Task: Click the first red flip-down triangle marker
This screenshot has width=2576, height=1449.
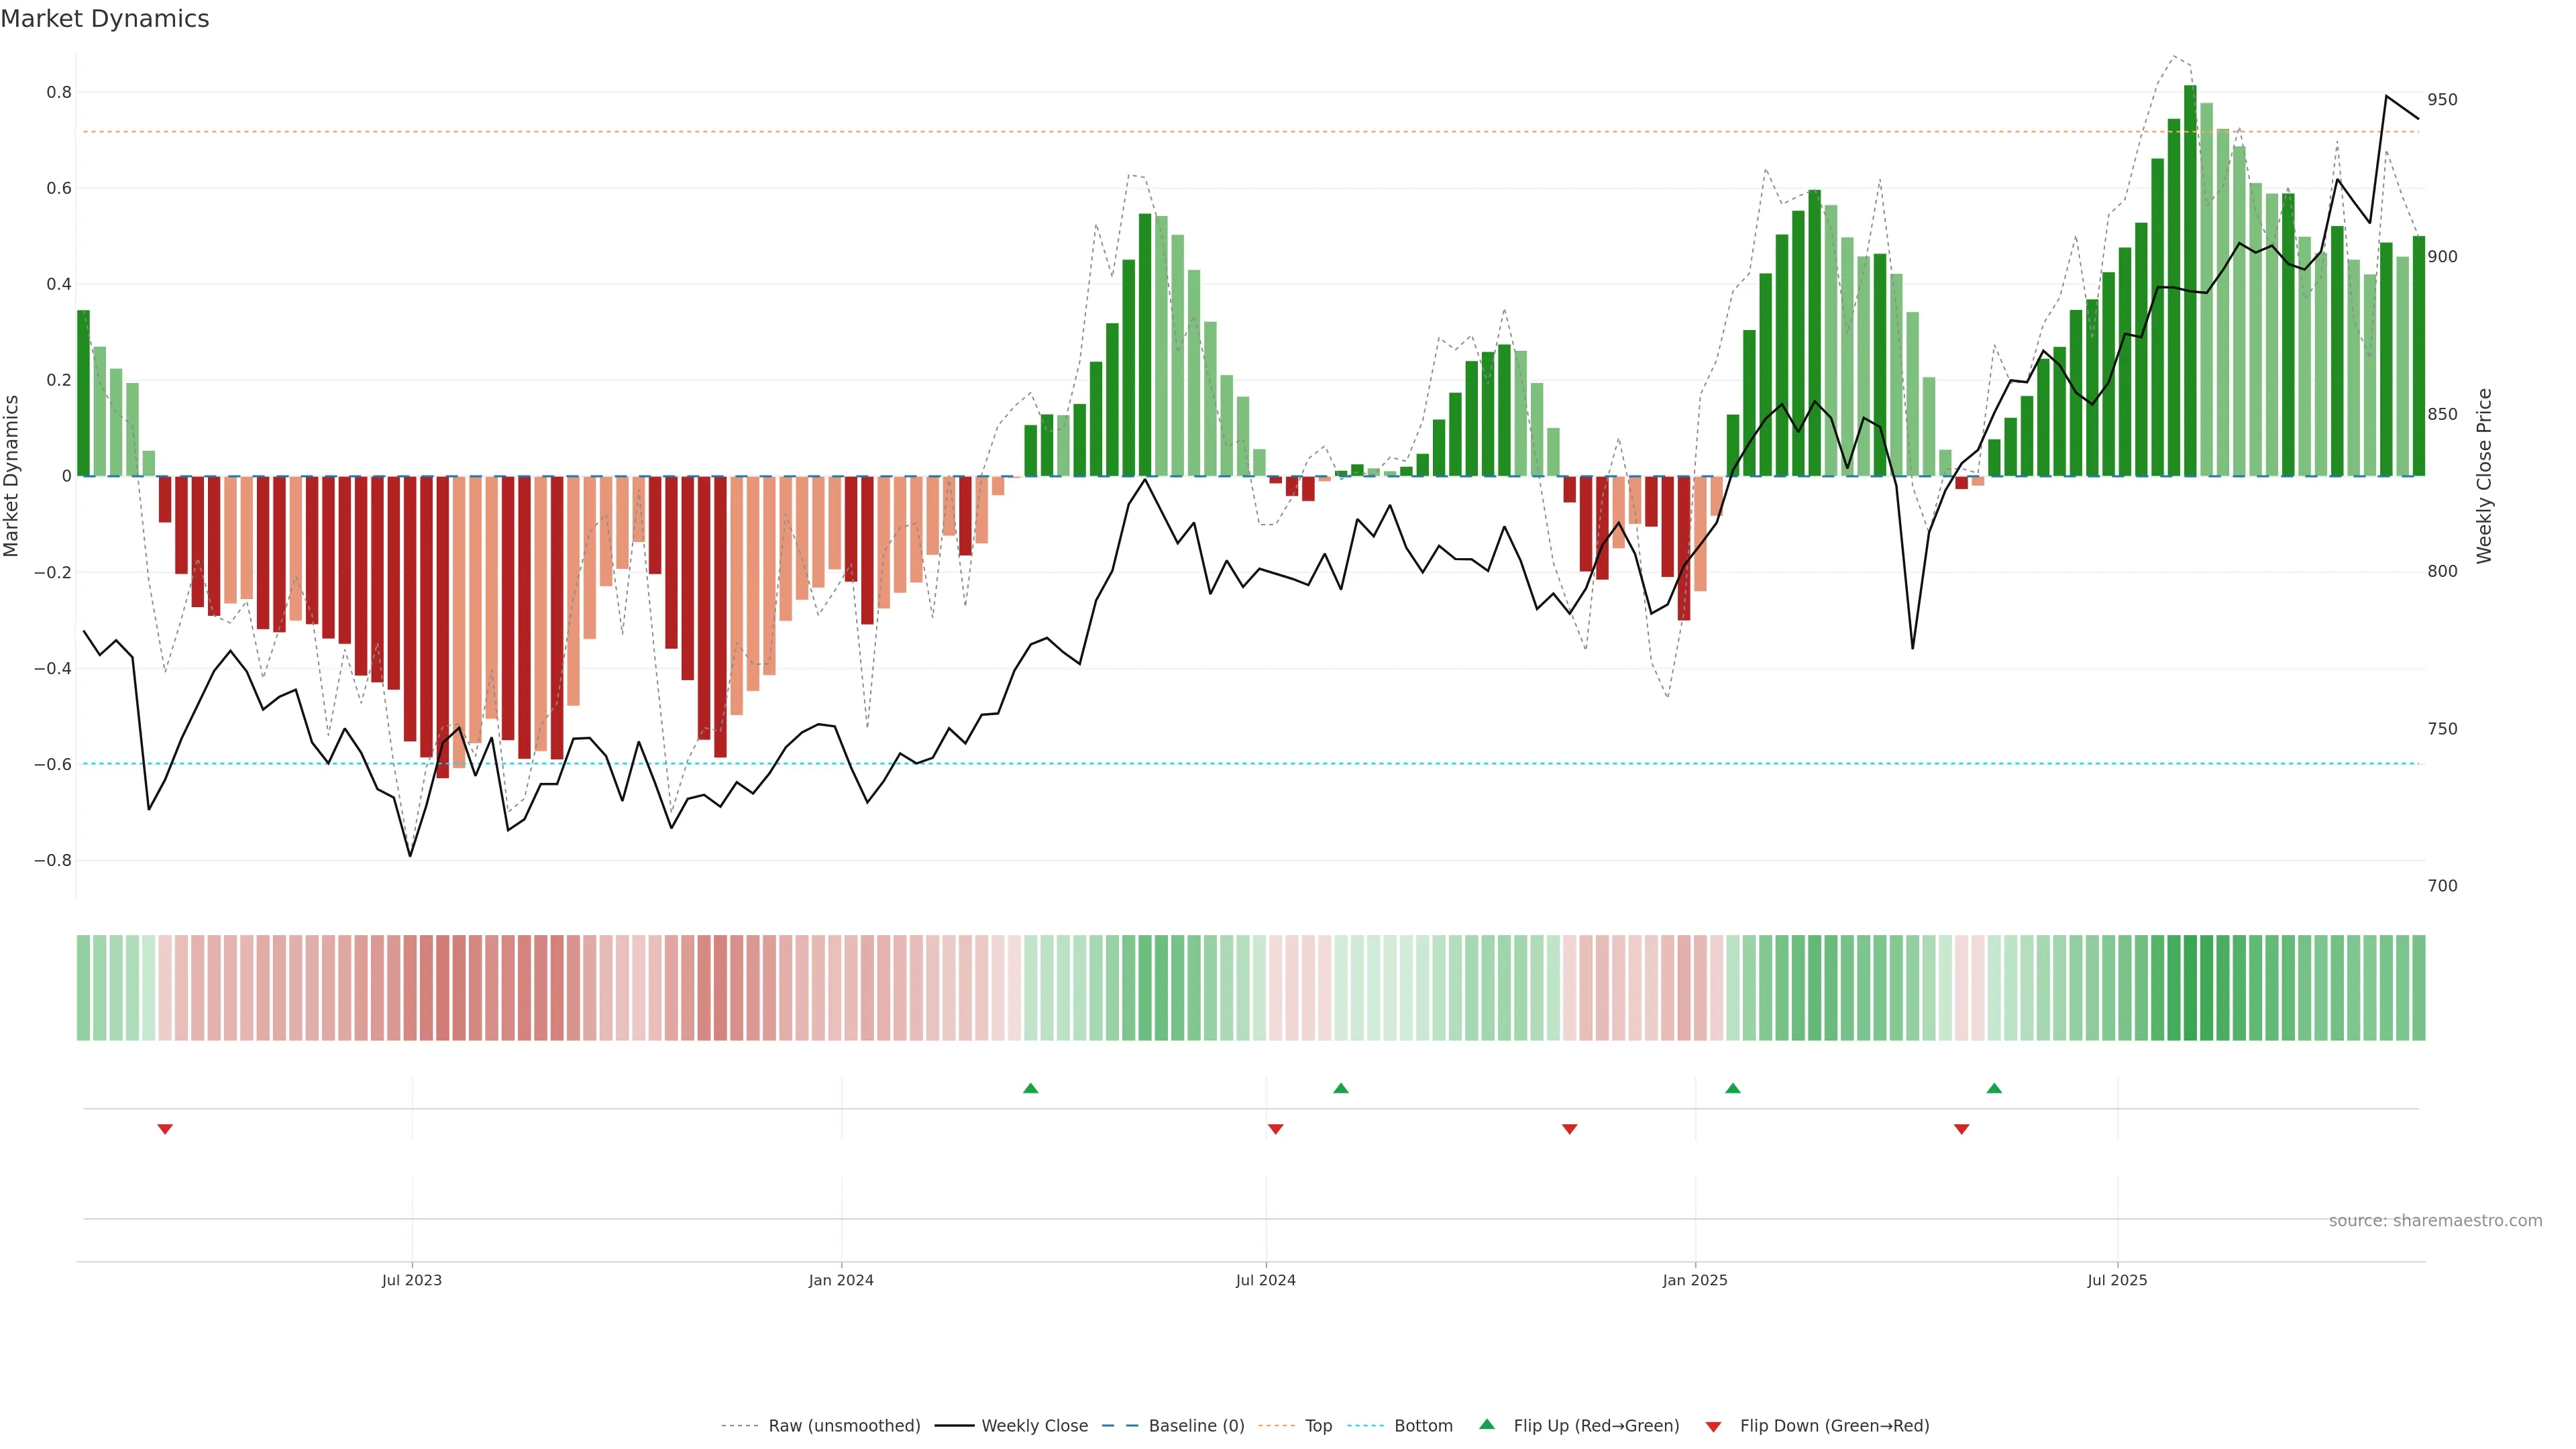Action: (165, 1129)
